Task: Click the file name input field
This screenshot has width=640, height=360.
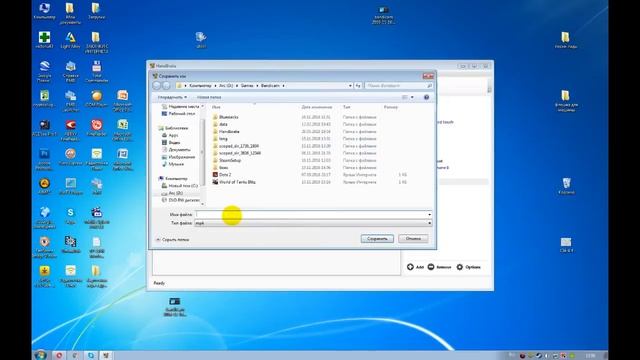Action: coord(311,214)
